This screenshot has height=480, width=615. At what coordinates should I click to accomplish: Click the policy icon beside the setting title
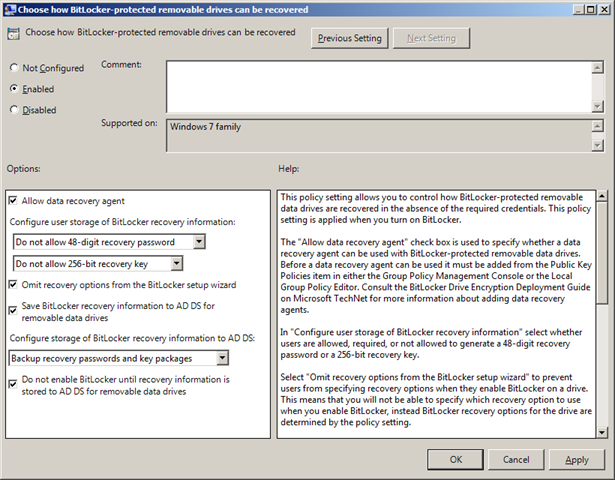coord(12,34)
